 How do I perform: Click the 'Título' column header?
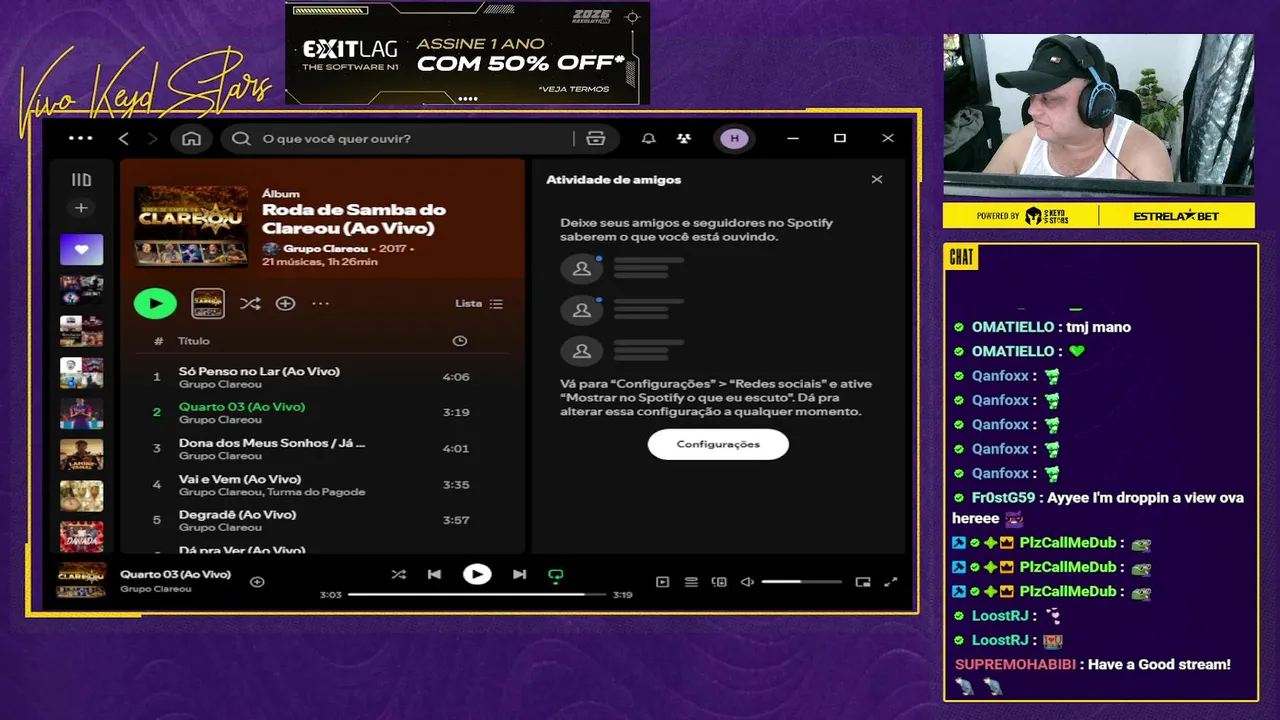(194, 341)
